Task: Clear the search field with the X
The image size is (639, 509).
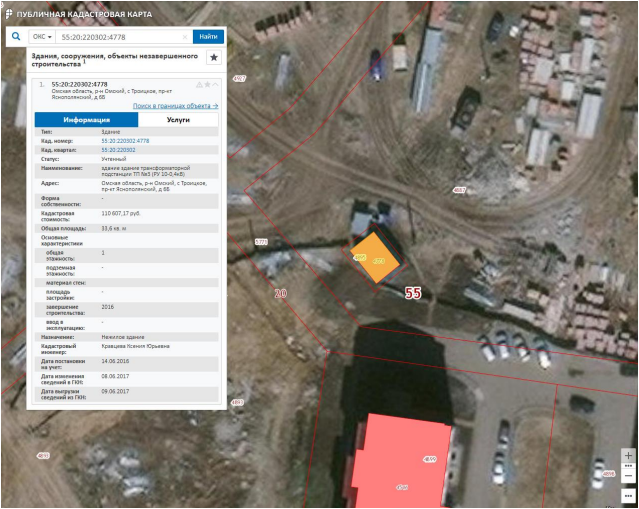Action: click(184, 36)
